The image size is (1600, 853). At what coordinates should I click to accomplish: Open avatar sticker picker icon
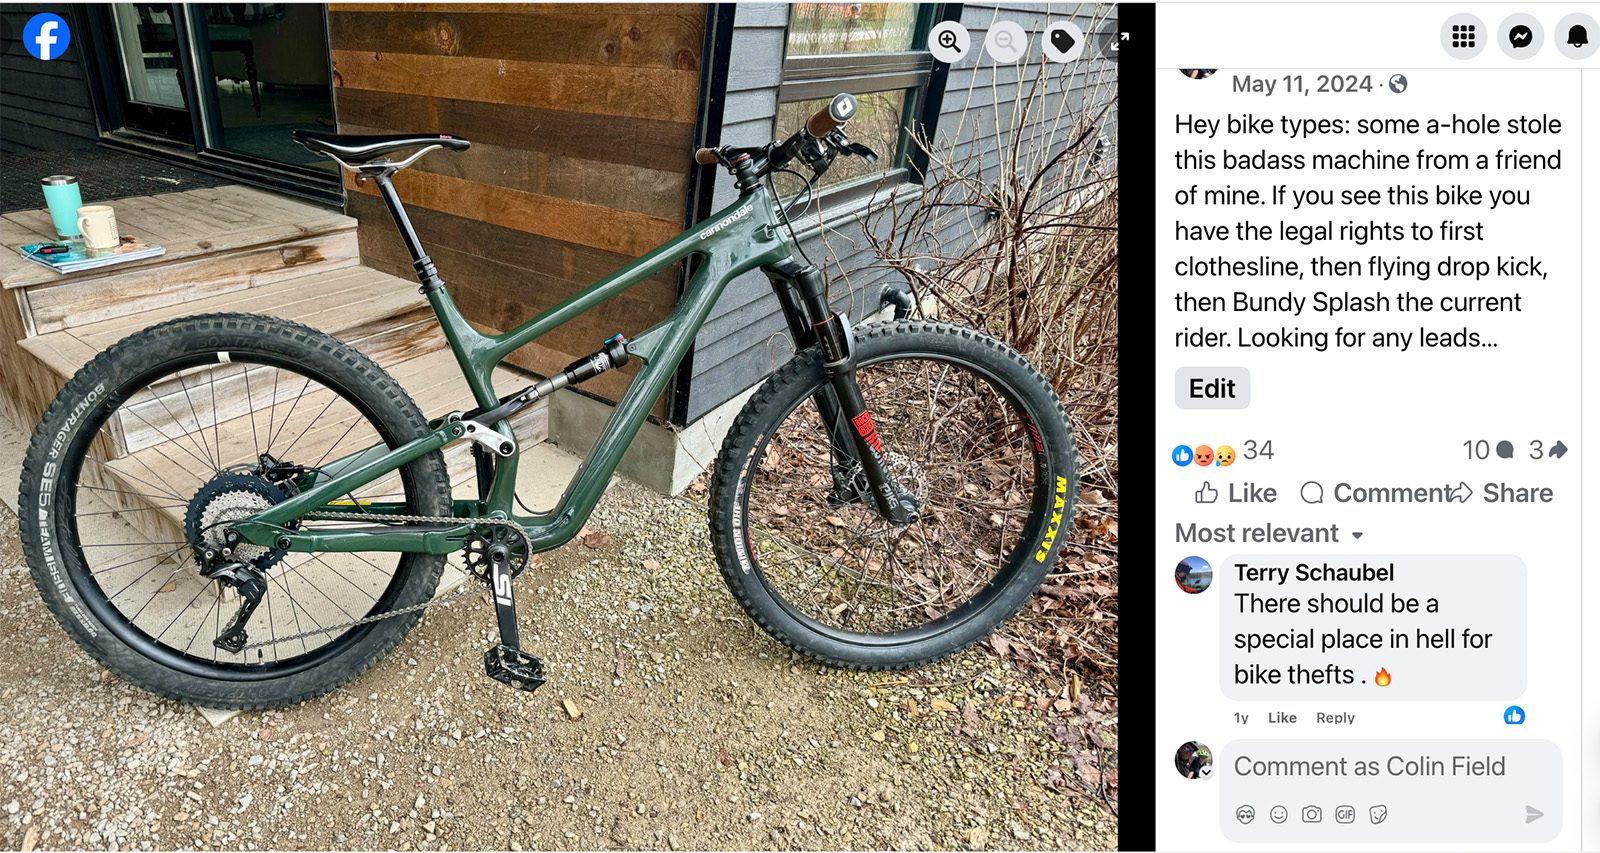(1245, 814)
